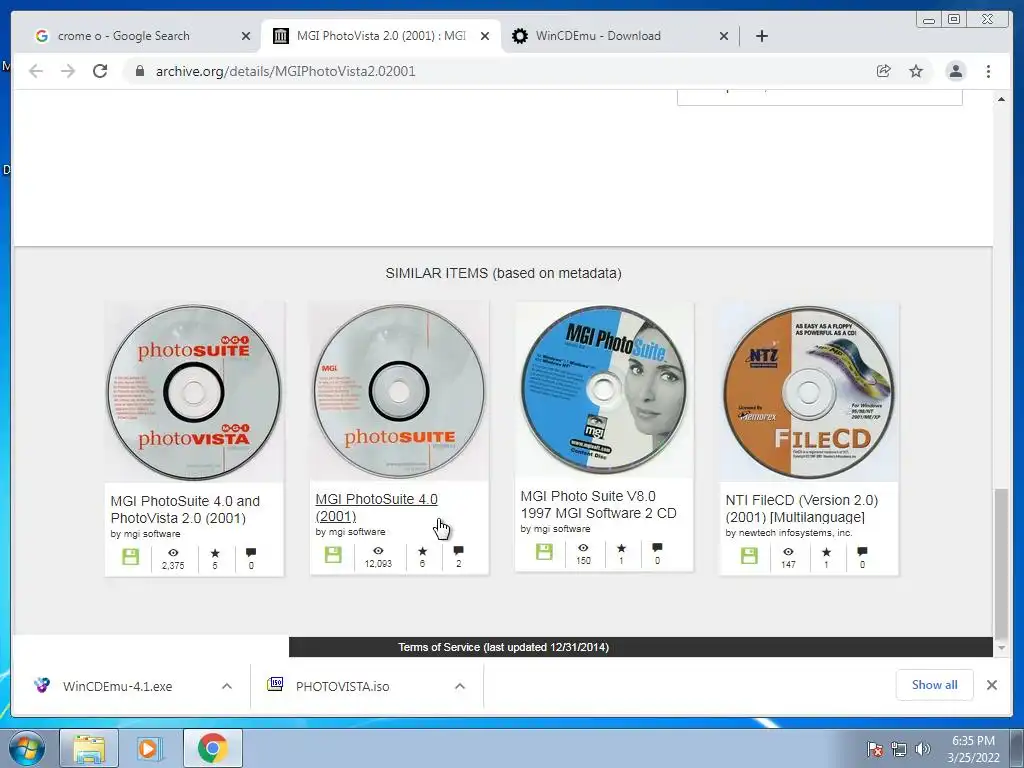This screenshot has width=1024, height=768.
Task: Click scrollbar up arrow
Action: click(1001, 99)
